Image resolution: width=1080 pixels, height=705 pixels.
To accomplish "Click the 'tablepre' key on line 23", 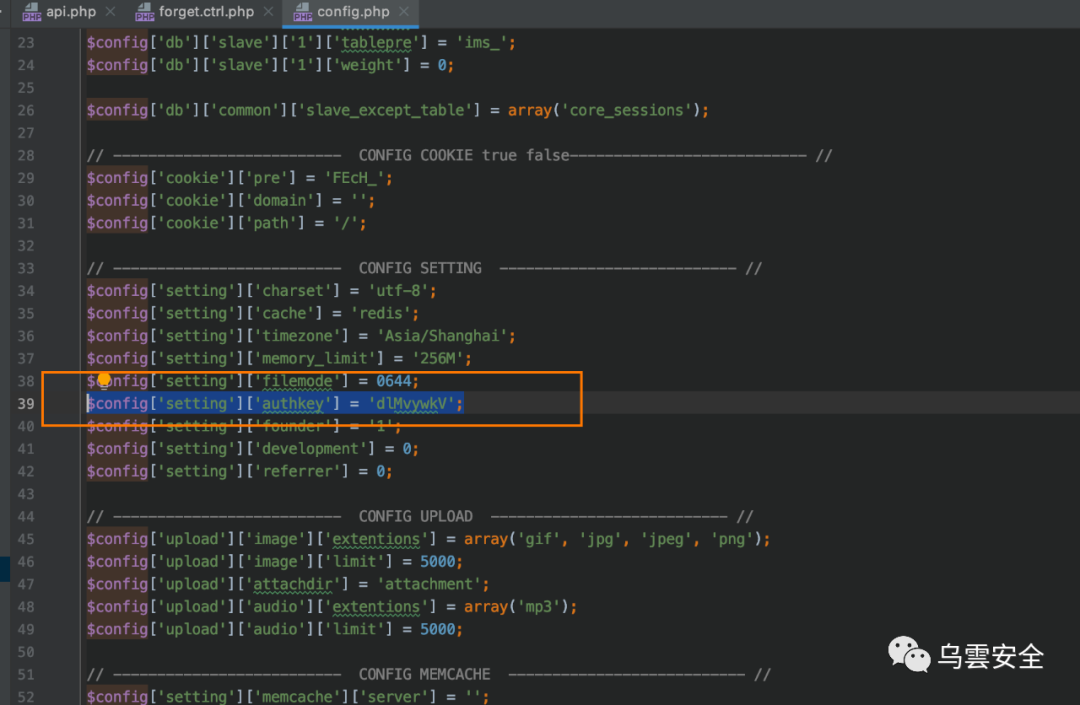I will [376, 43].
